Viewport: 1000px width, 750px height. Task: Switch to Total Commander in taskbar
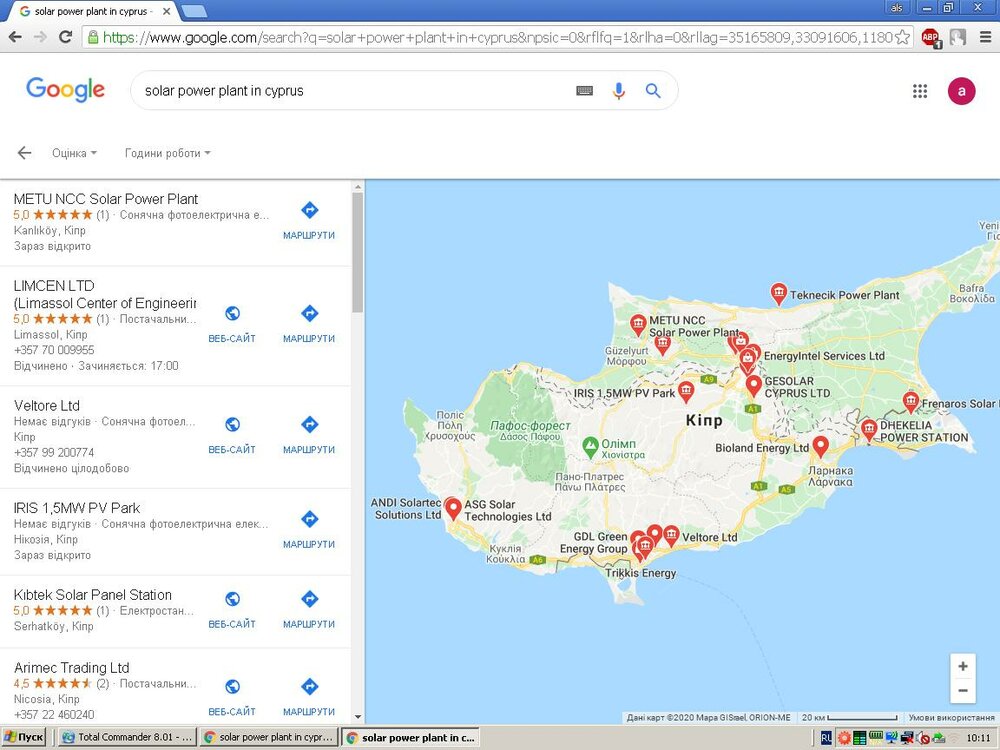point(127,737)
